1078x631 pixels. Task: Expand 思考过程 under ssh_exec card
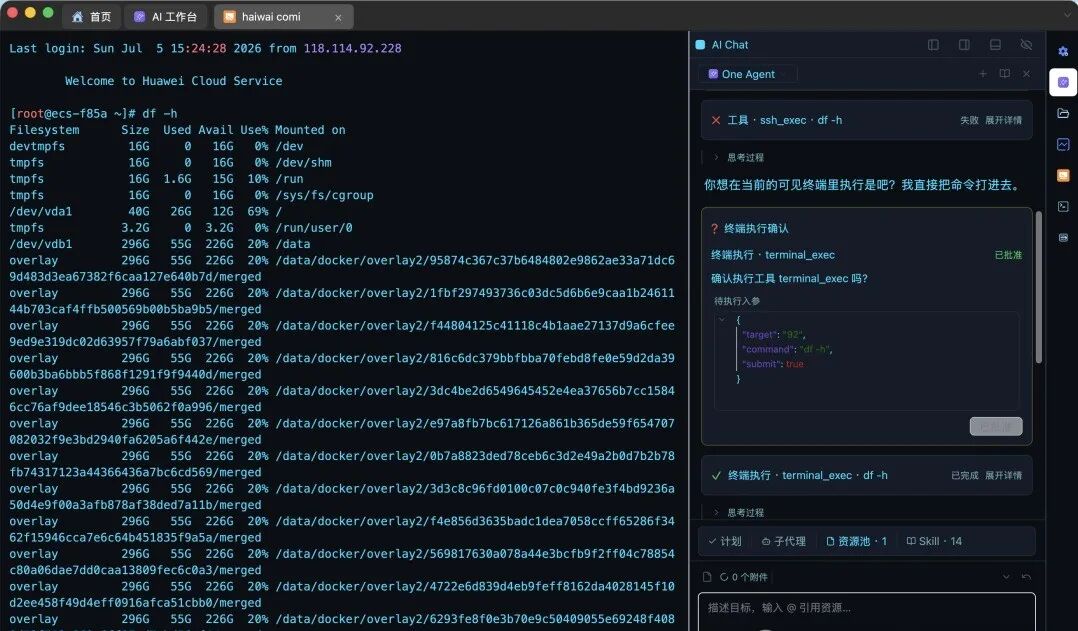tap(739, 157)
